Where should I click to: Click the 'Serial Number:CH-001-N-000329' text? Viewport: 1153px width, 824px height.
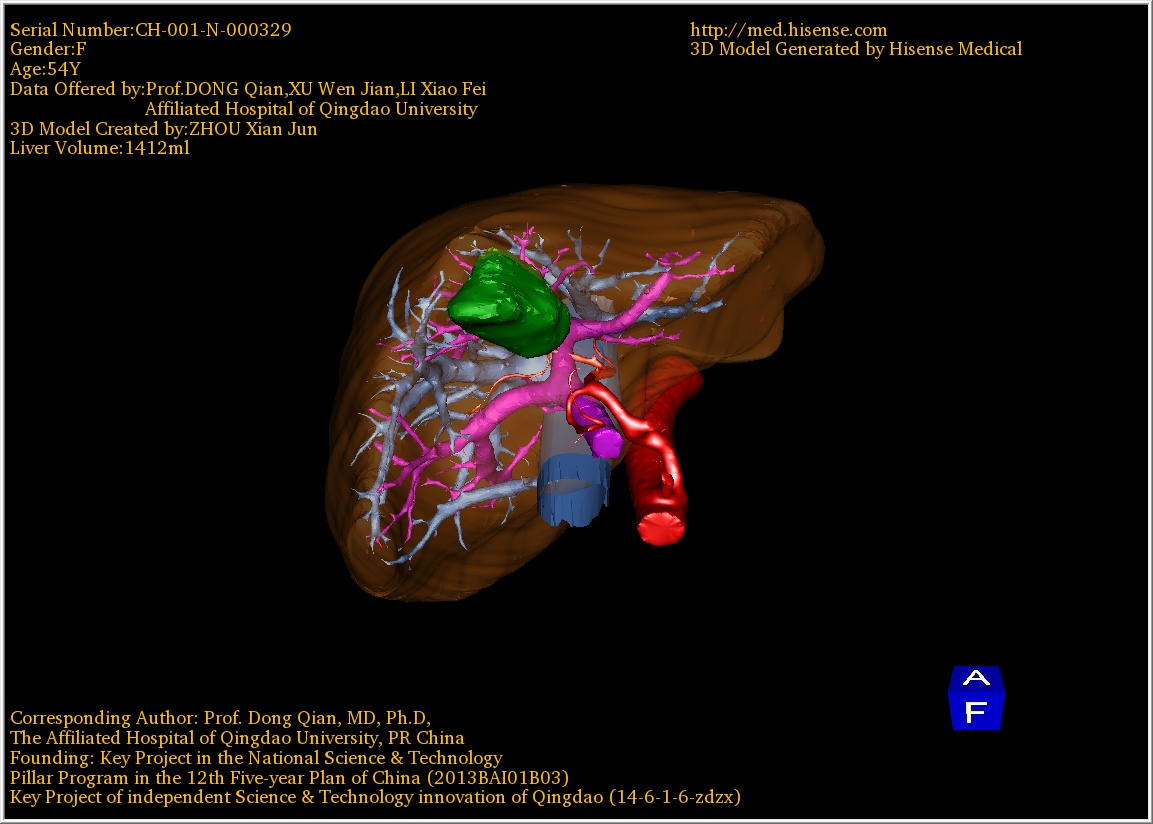tap(151, 30)
